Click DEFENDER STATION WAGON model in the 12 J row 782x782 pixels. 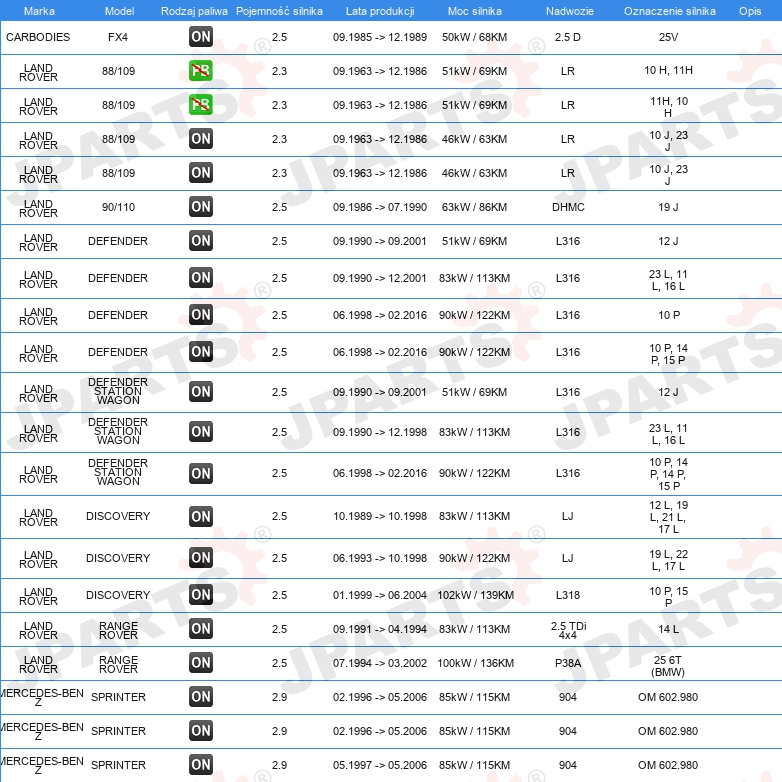tap(118, 391)
